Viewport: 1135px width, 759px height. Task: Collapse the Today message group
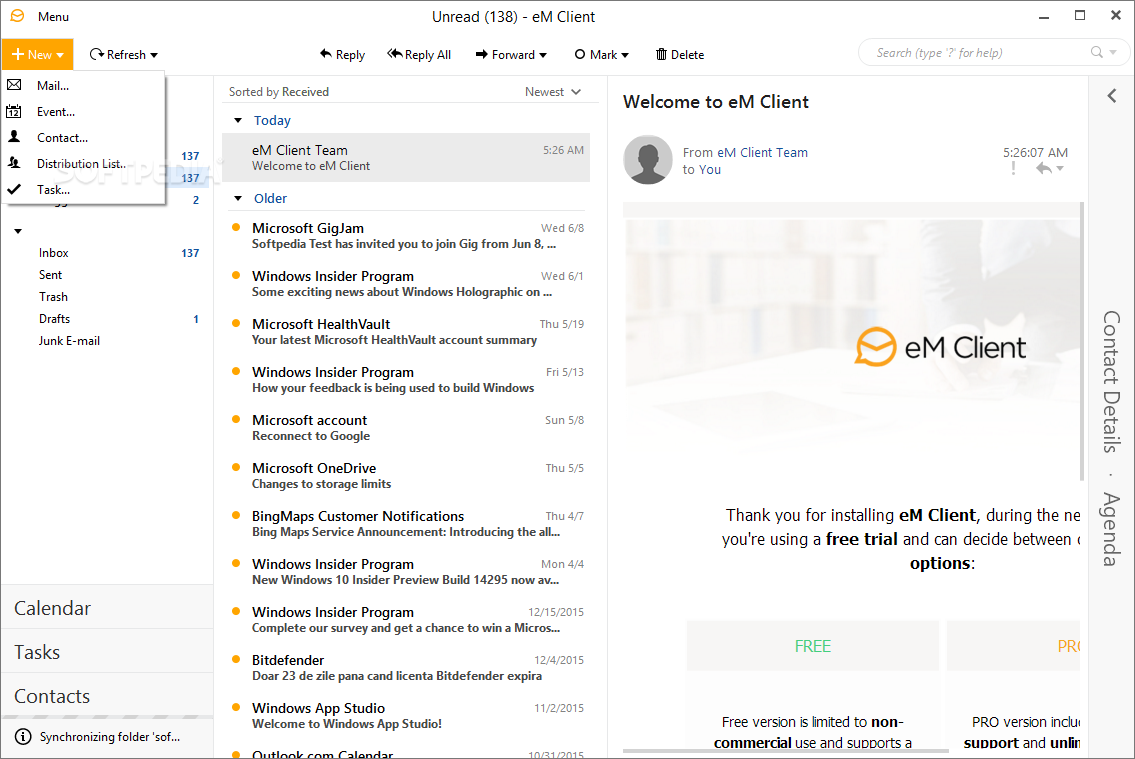pyautogui.click(x=237, y=120)
